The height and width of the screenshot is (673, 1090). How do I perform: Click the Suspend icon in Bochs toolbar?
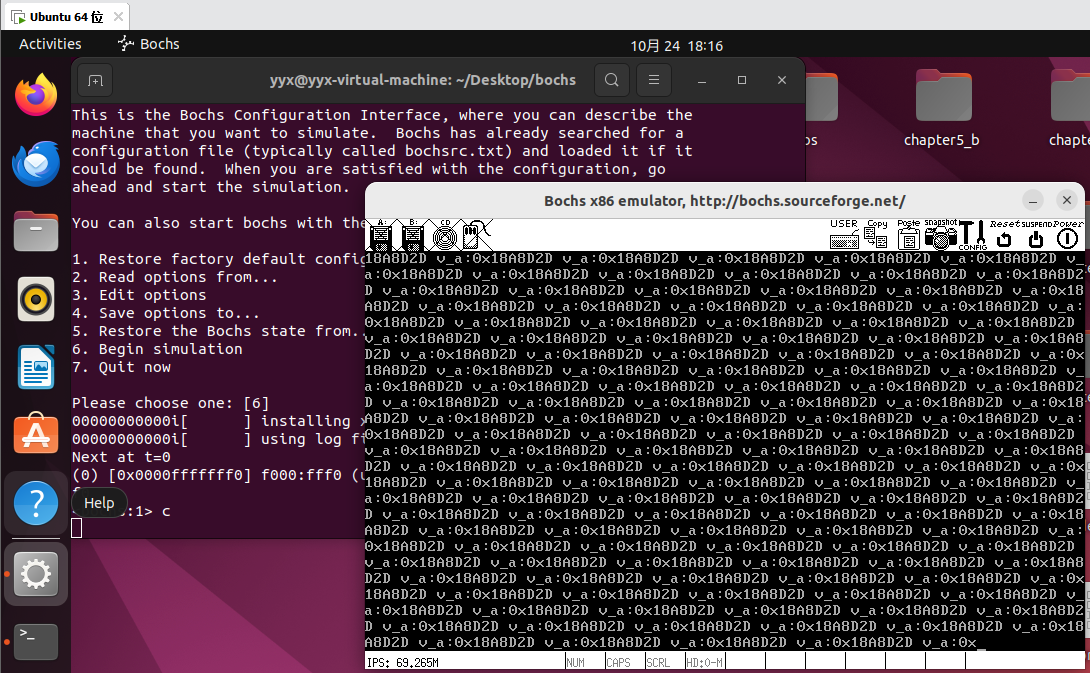pos(1036,235)
